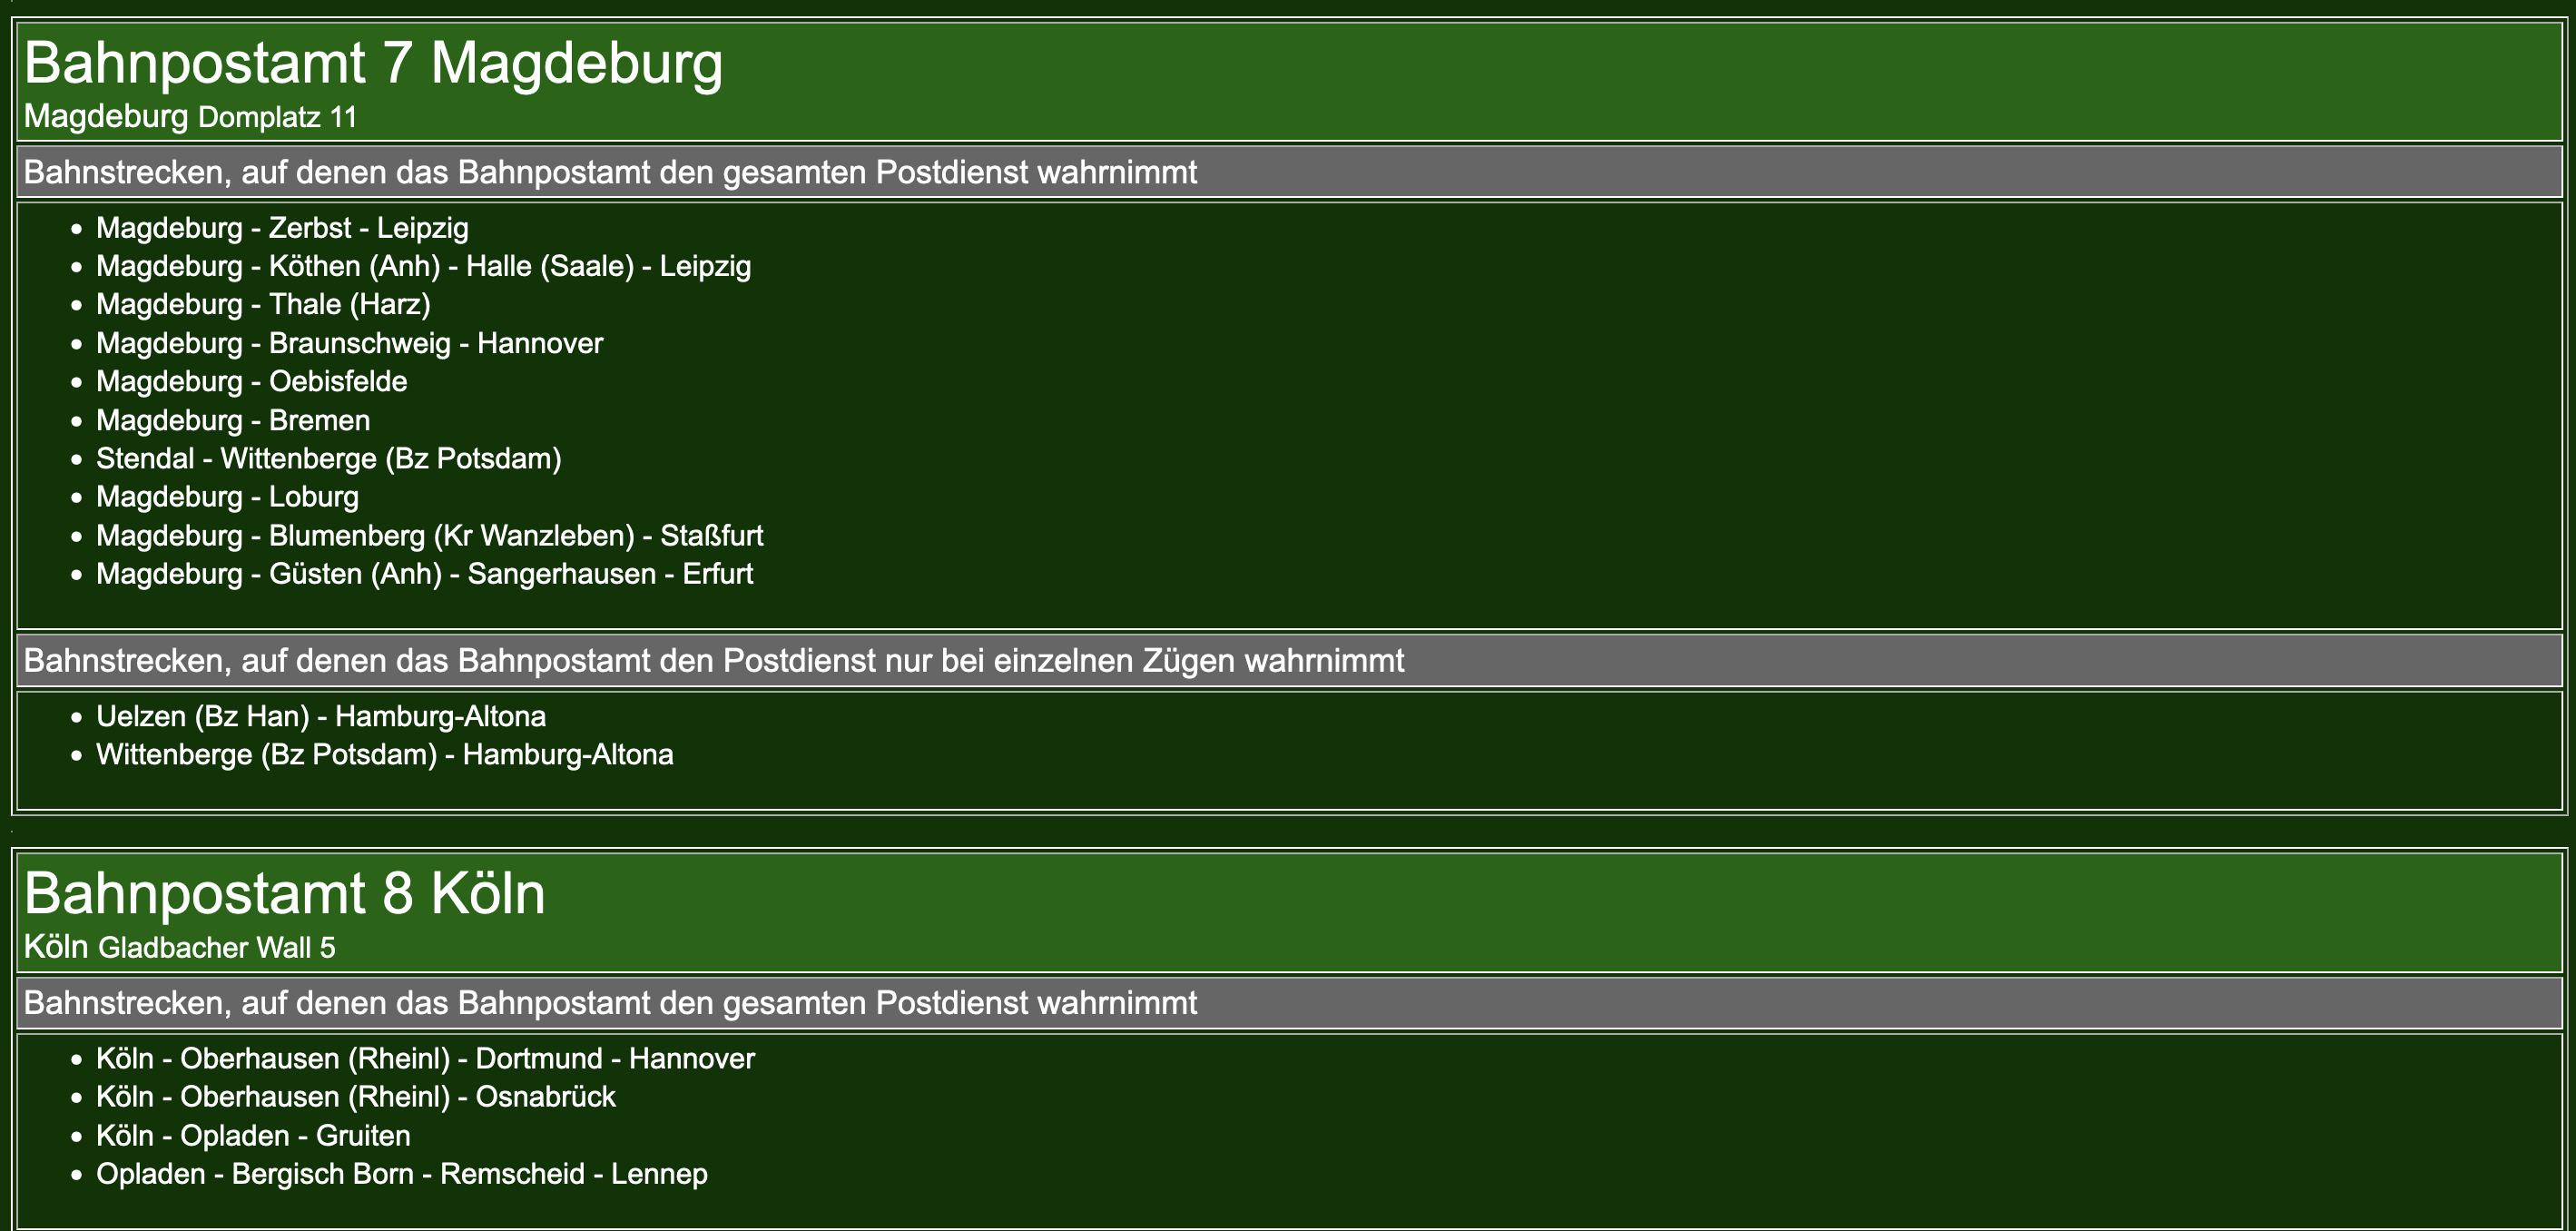Select Stendal - Wittenberge (Bz Potsdam) entry

click(x=328, y=458)
